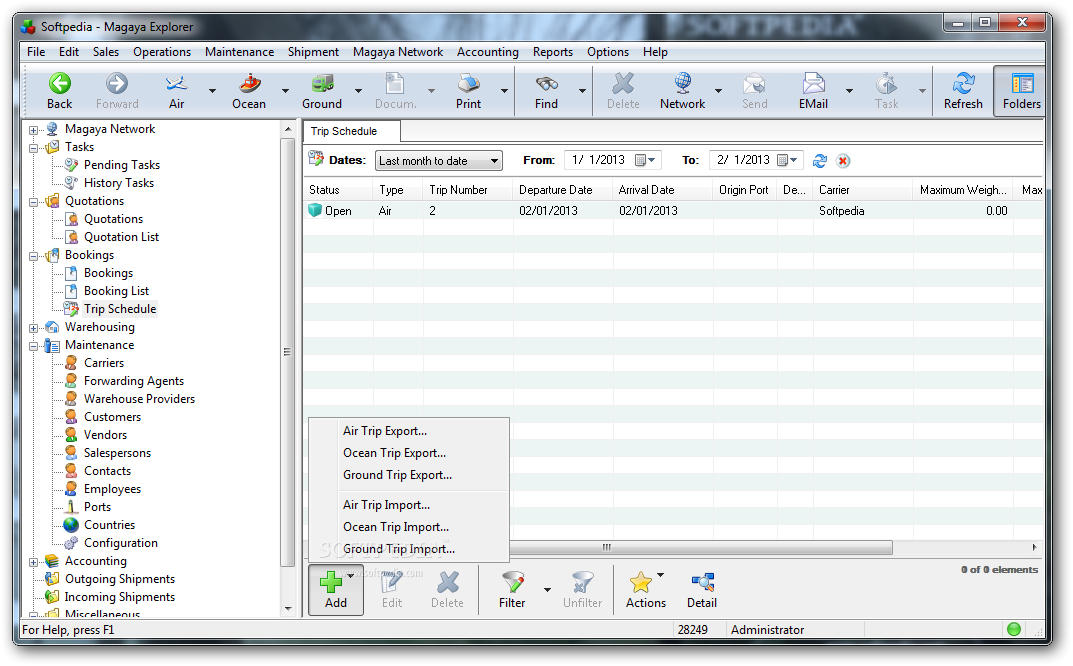Click the Filter funnel icon
The height and width of the screenshot is (666, 1073).
(x=512, y=590)
